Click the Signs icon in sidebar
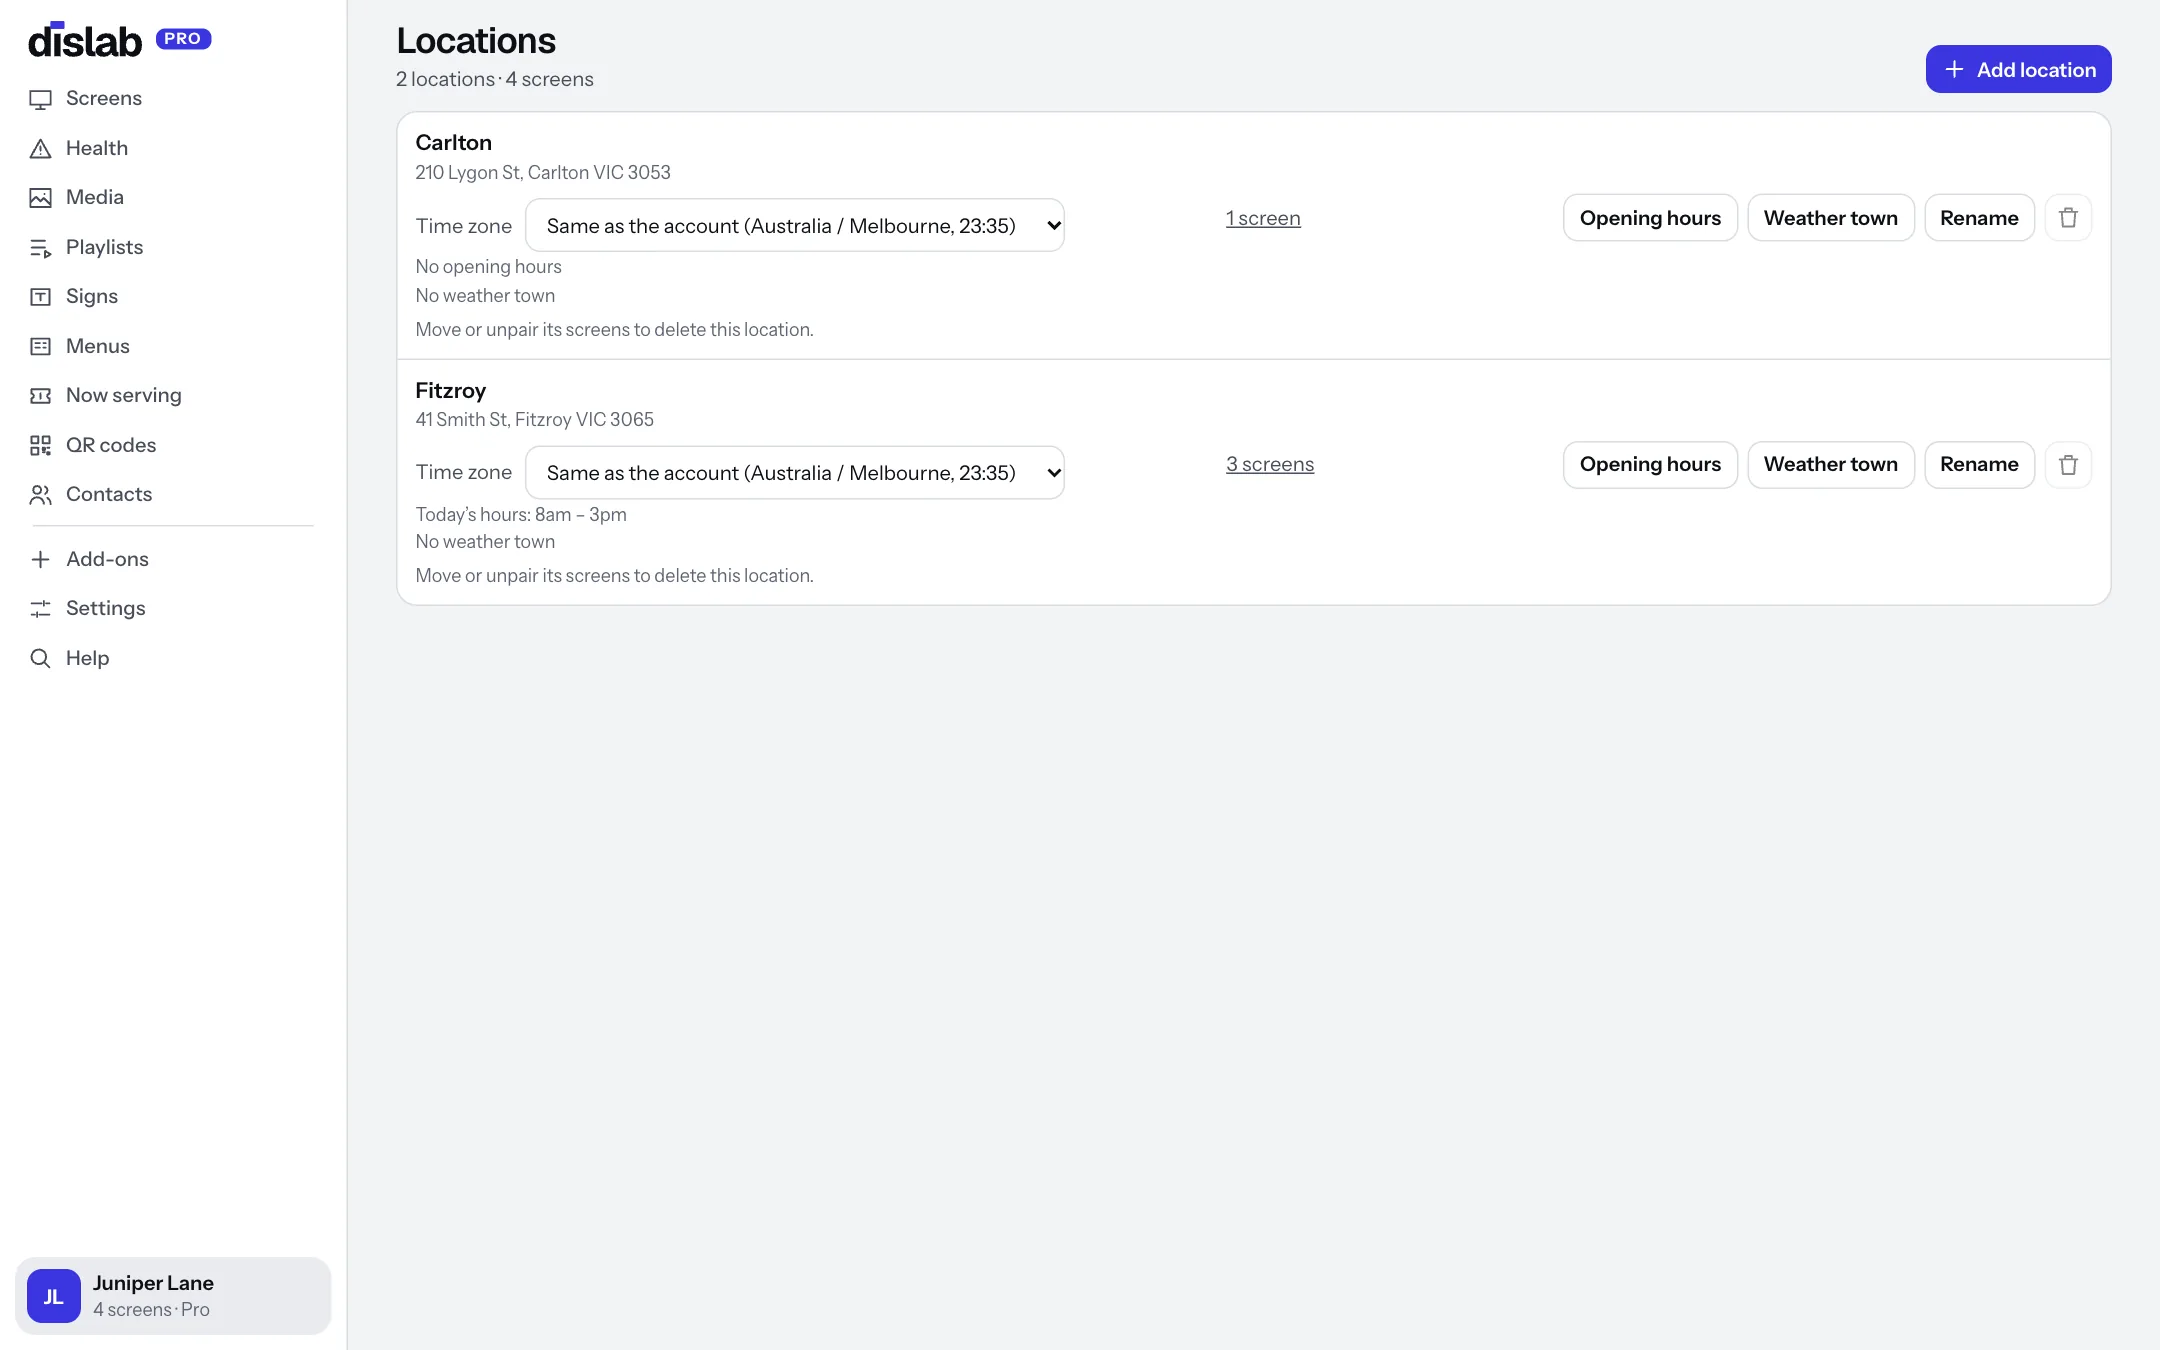 coord(40,297)
